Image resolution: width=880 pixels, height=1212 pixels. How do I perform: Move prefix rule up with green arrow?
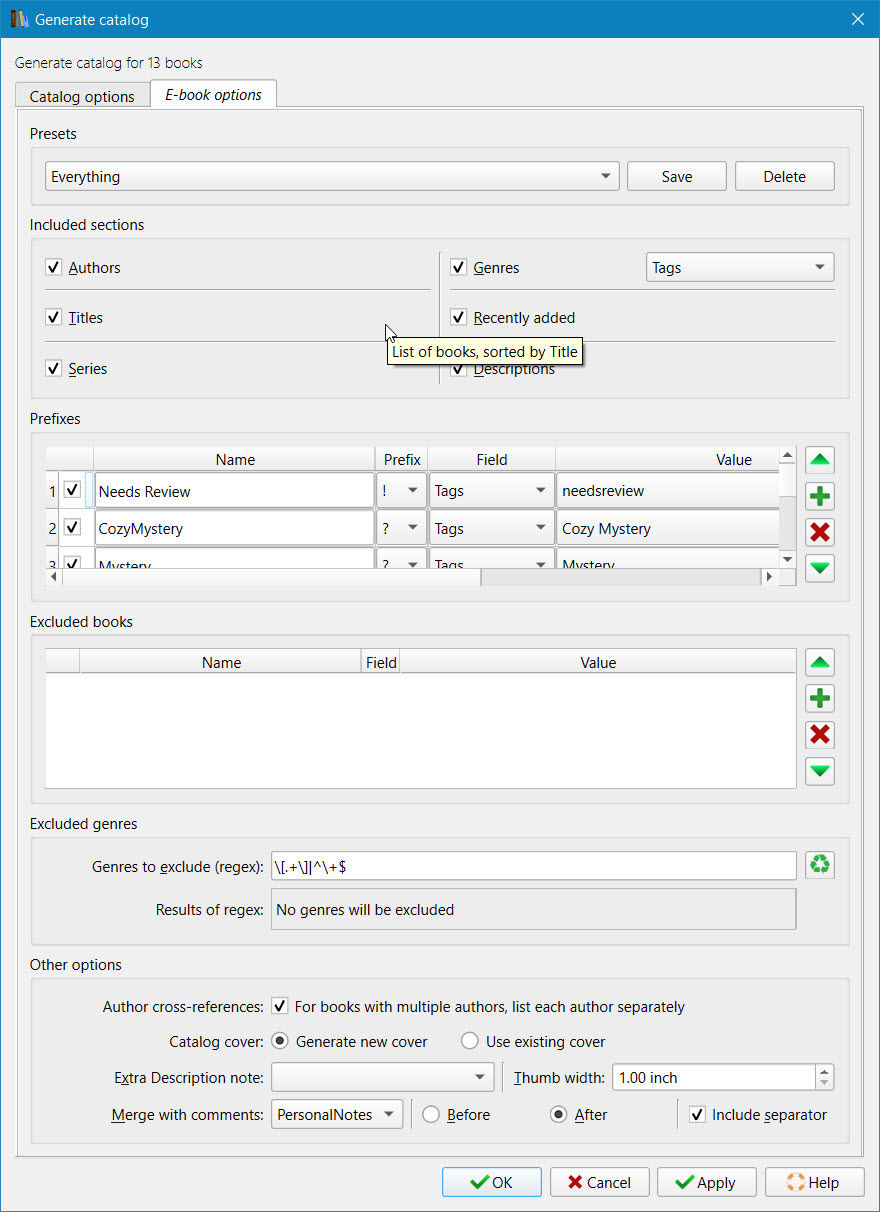click(820, 461)
